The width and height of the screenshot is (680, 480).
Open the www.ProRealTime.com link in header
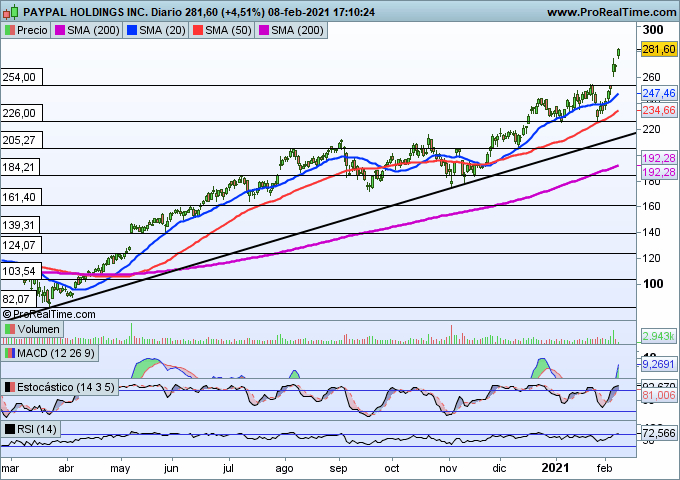(611, 12)
